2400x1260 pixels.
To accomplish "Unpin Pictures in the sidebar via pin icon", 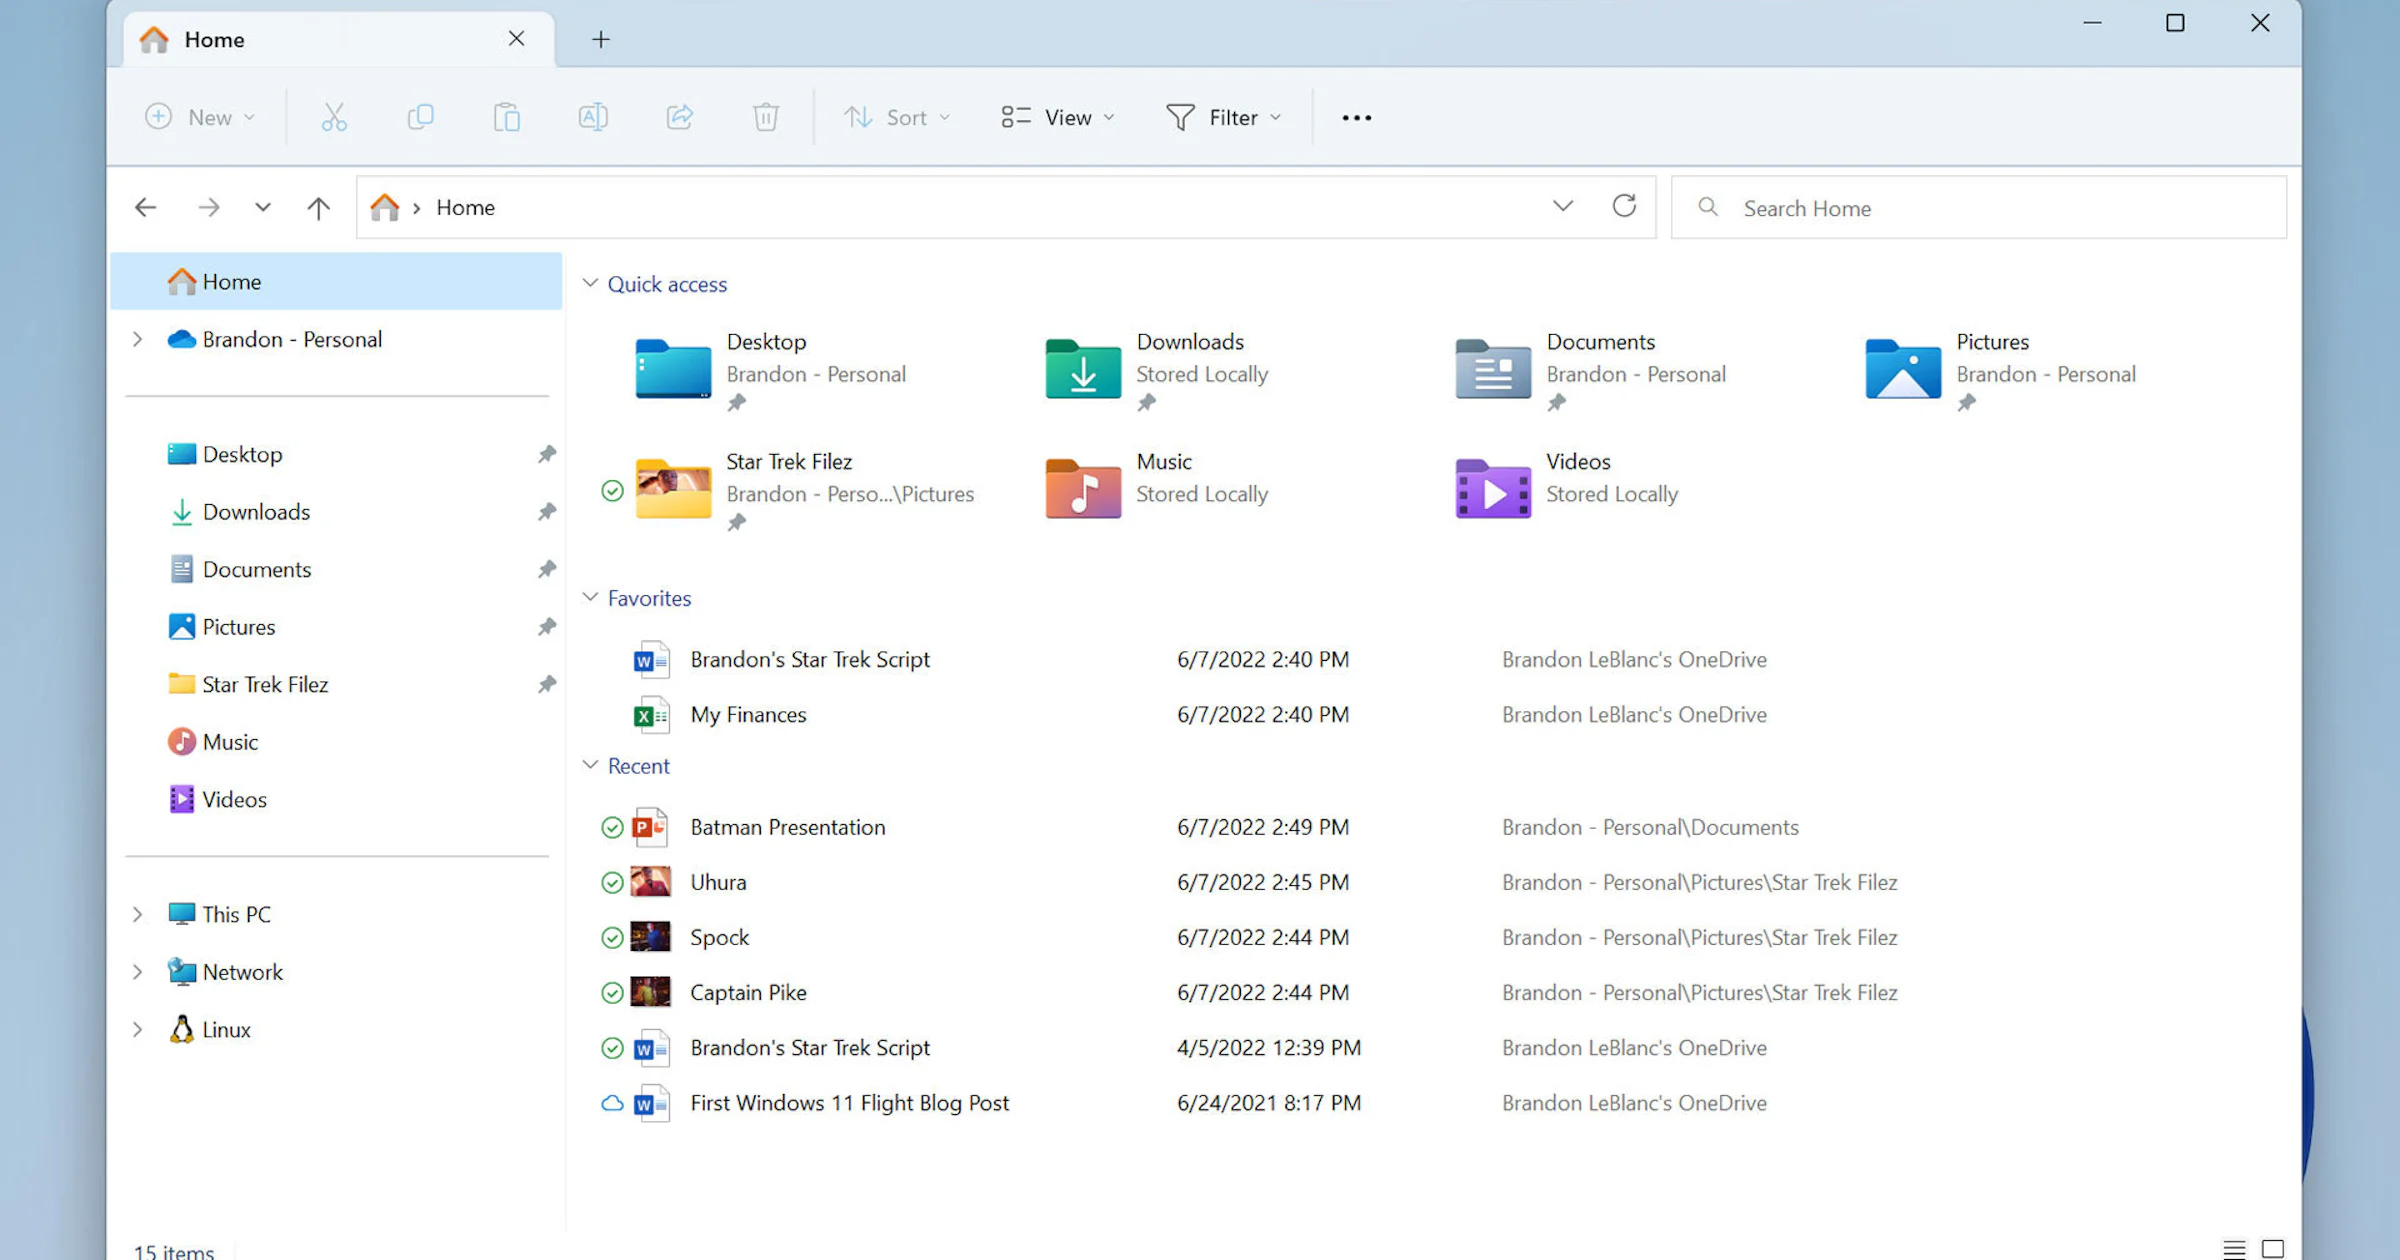I will (x=546, y=627).
